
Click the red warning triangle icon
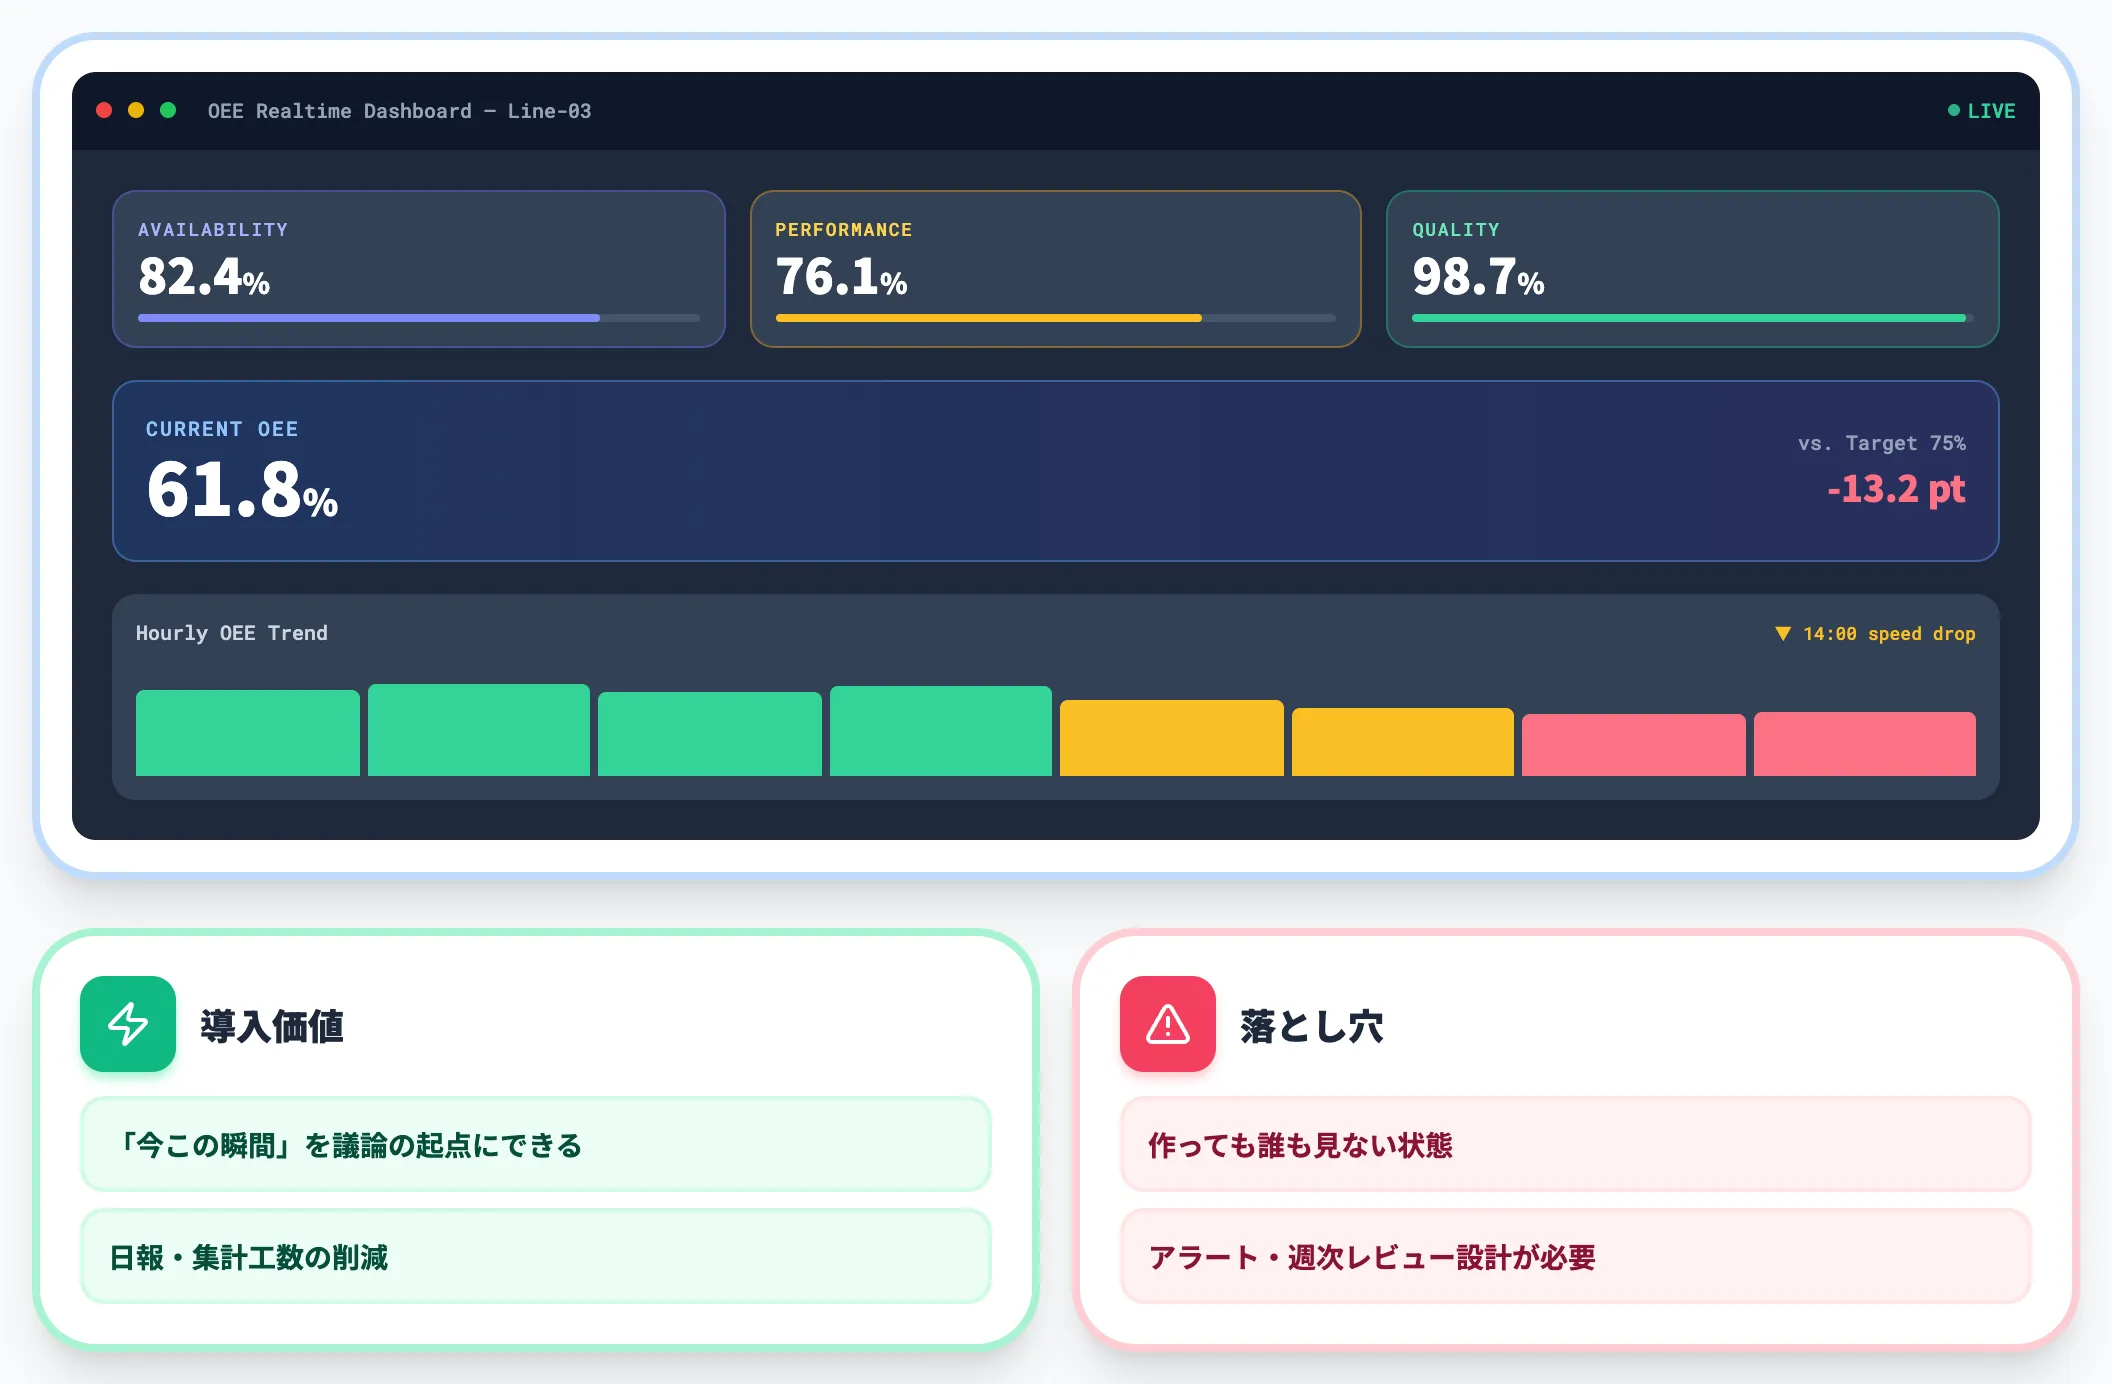(1168, 1024)
